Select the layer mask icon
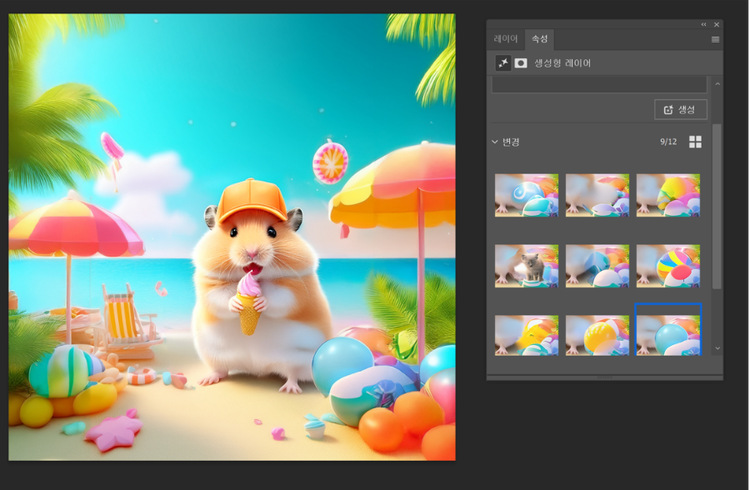This screenshot has height=490, width=750. coord(520,63)
